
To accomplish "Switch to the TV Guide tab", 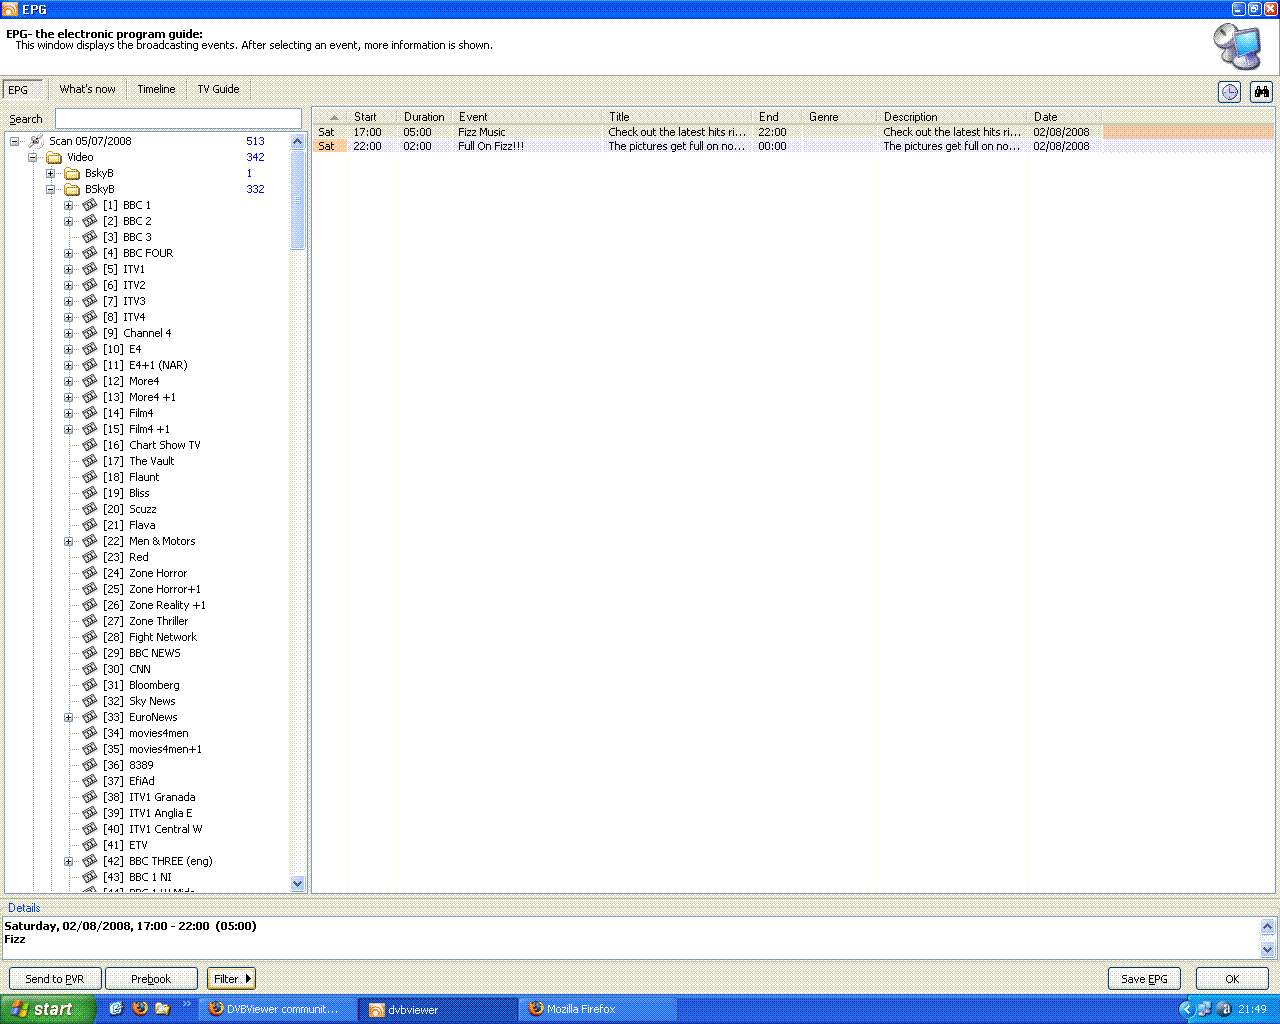I will coord(218,89).
